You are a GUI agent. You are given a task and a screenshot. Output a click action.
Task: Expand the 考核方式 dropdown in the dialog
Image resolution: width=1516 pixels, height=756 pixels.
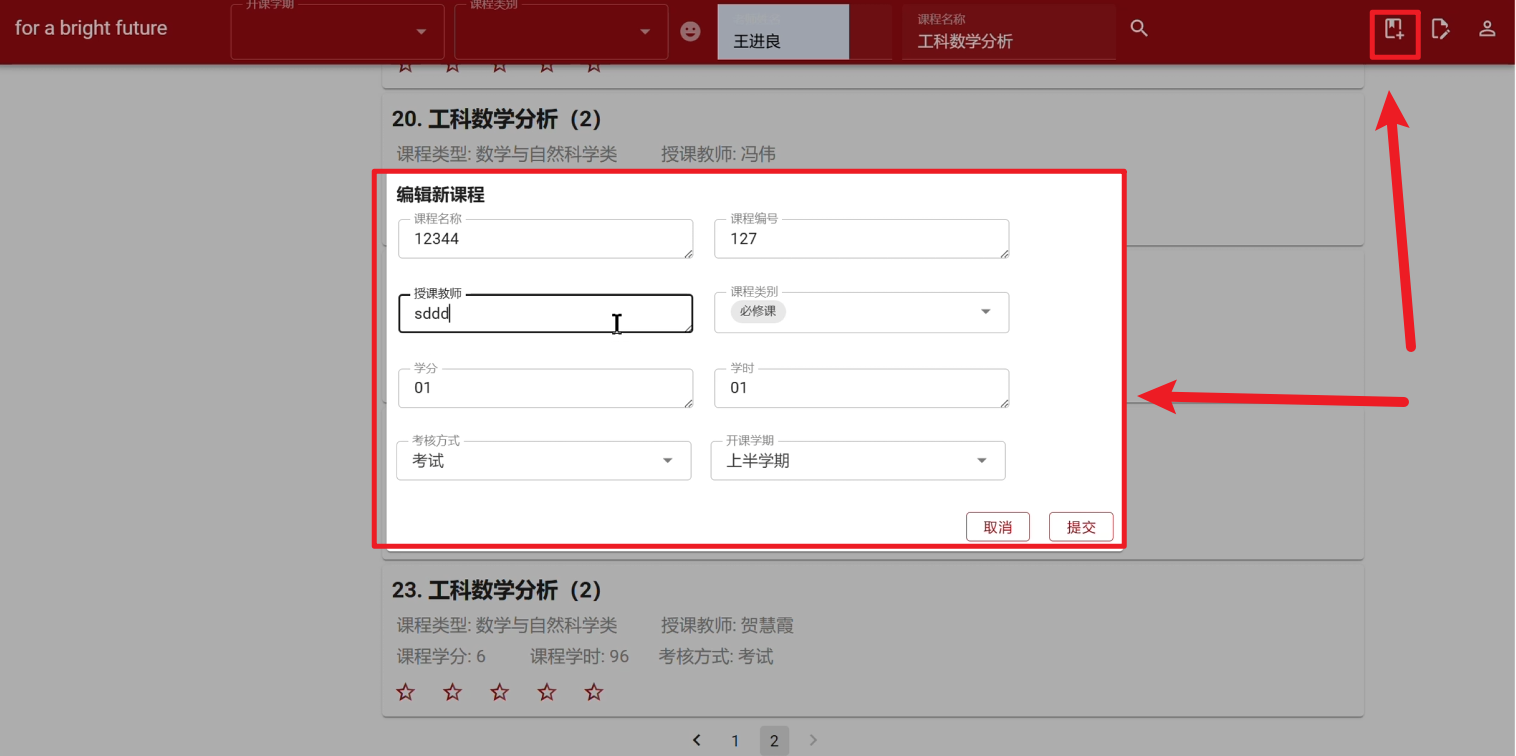[x=667, y=460]
